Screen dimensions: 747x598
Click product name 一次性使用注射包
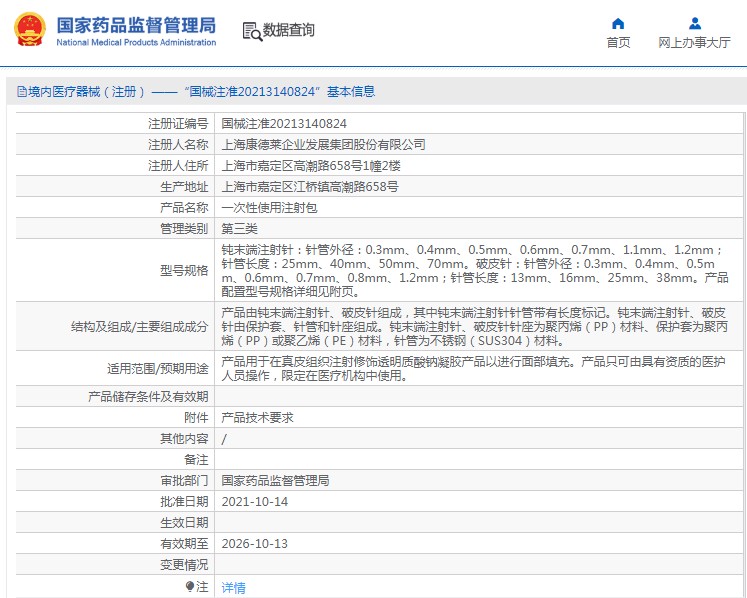[x=269, y=208]
